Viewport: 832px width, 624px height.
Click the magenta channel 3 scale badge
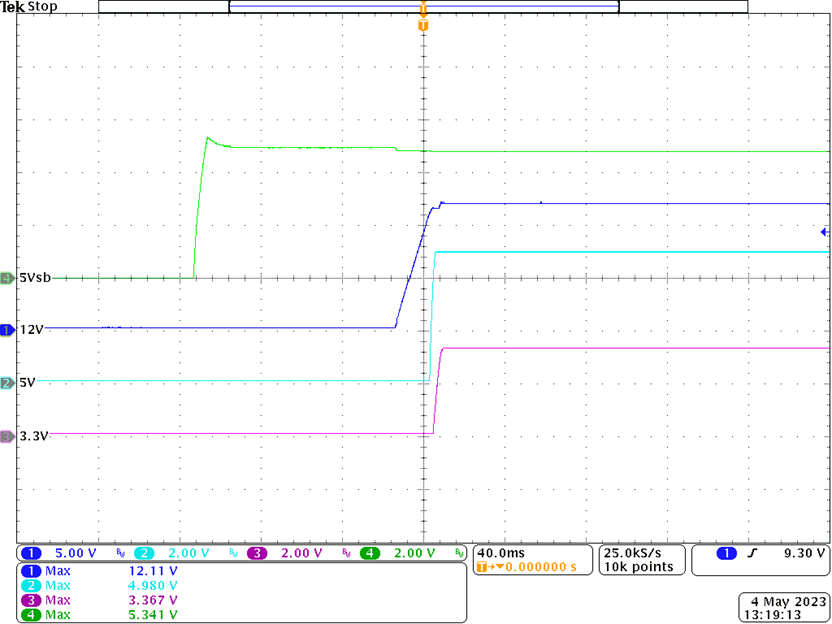coord(259,553)
